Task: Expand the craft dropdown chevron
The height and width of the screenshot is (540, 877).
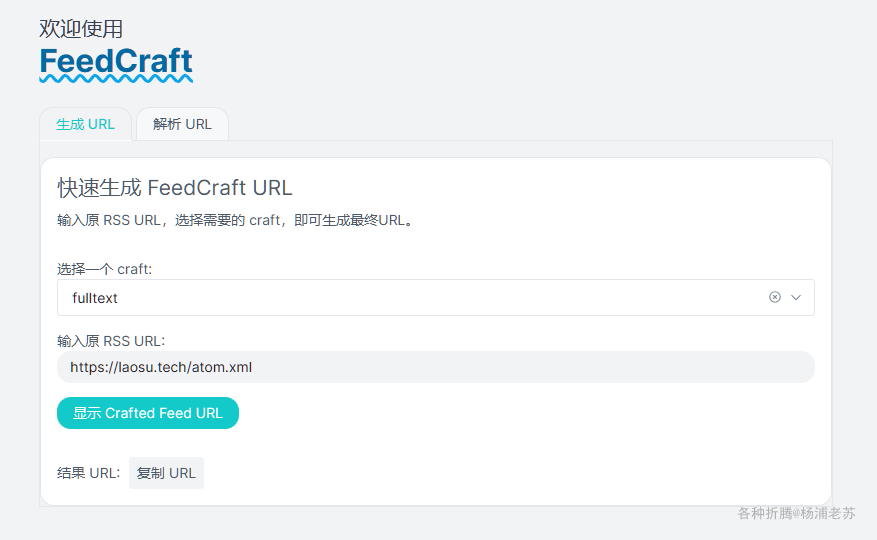Action: click(796, 297)
